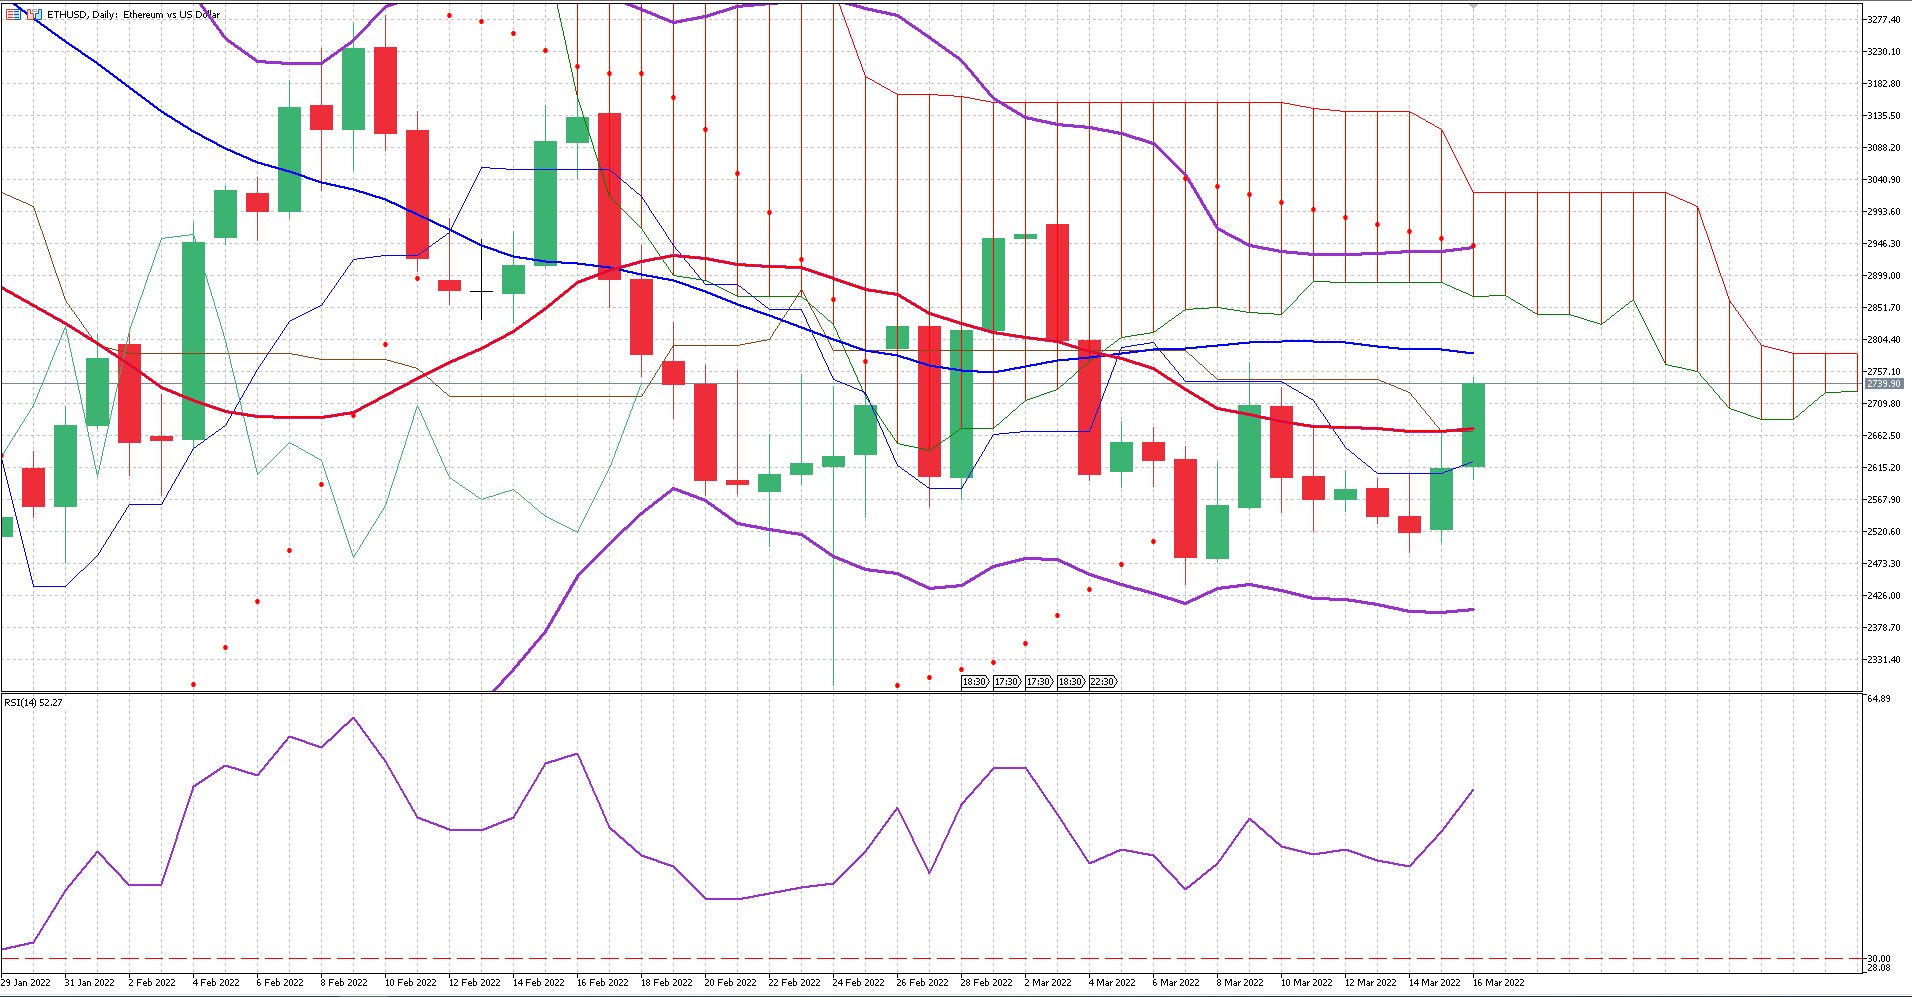The height and width of the screenshot is (997, 1912).
Task: Select the first 17:30 event marker
Action: click(x=1006, y=682)
